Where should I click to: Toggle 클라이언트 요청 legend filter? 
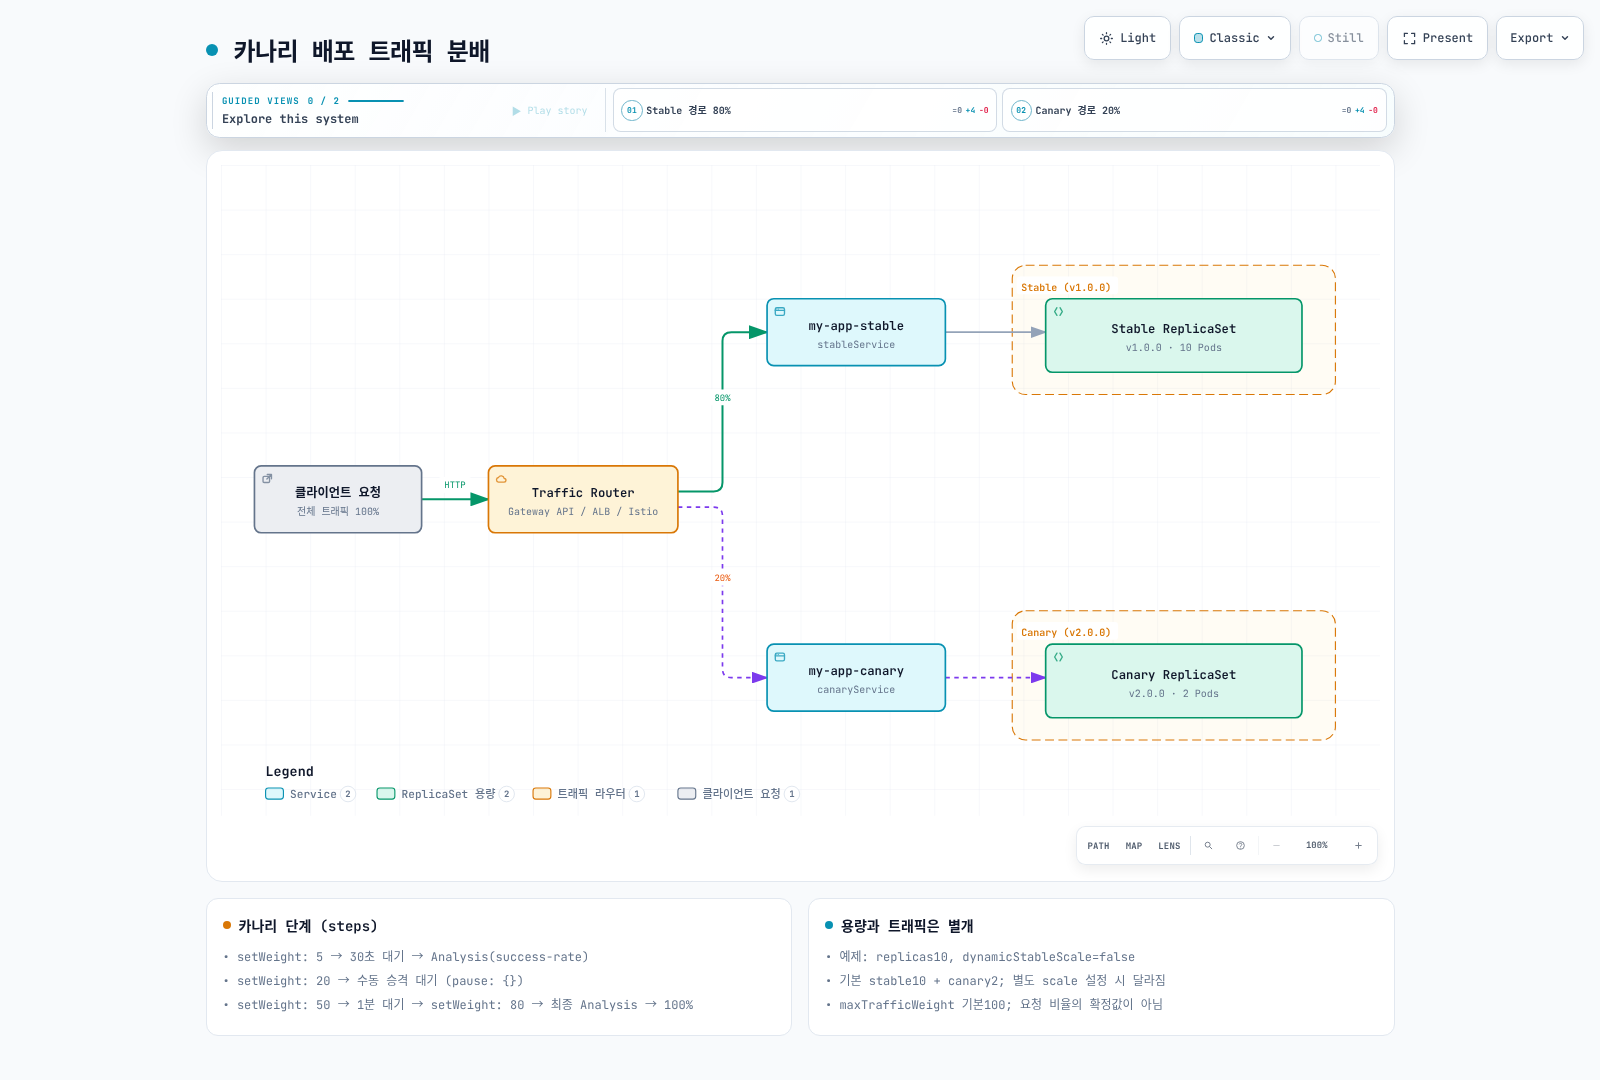click(x=738, y=794)
